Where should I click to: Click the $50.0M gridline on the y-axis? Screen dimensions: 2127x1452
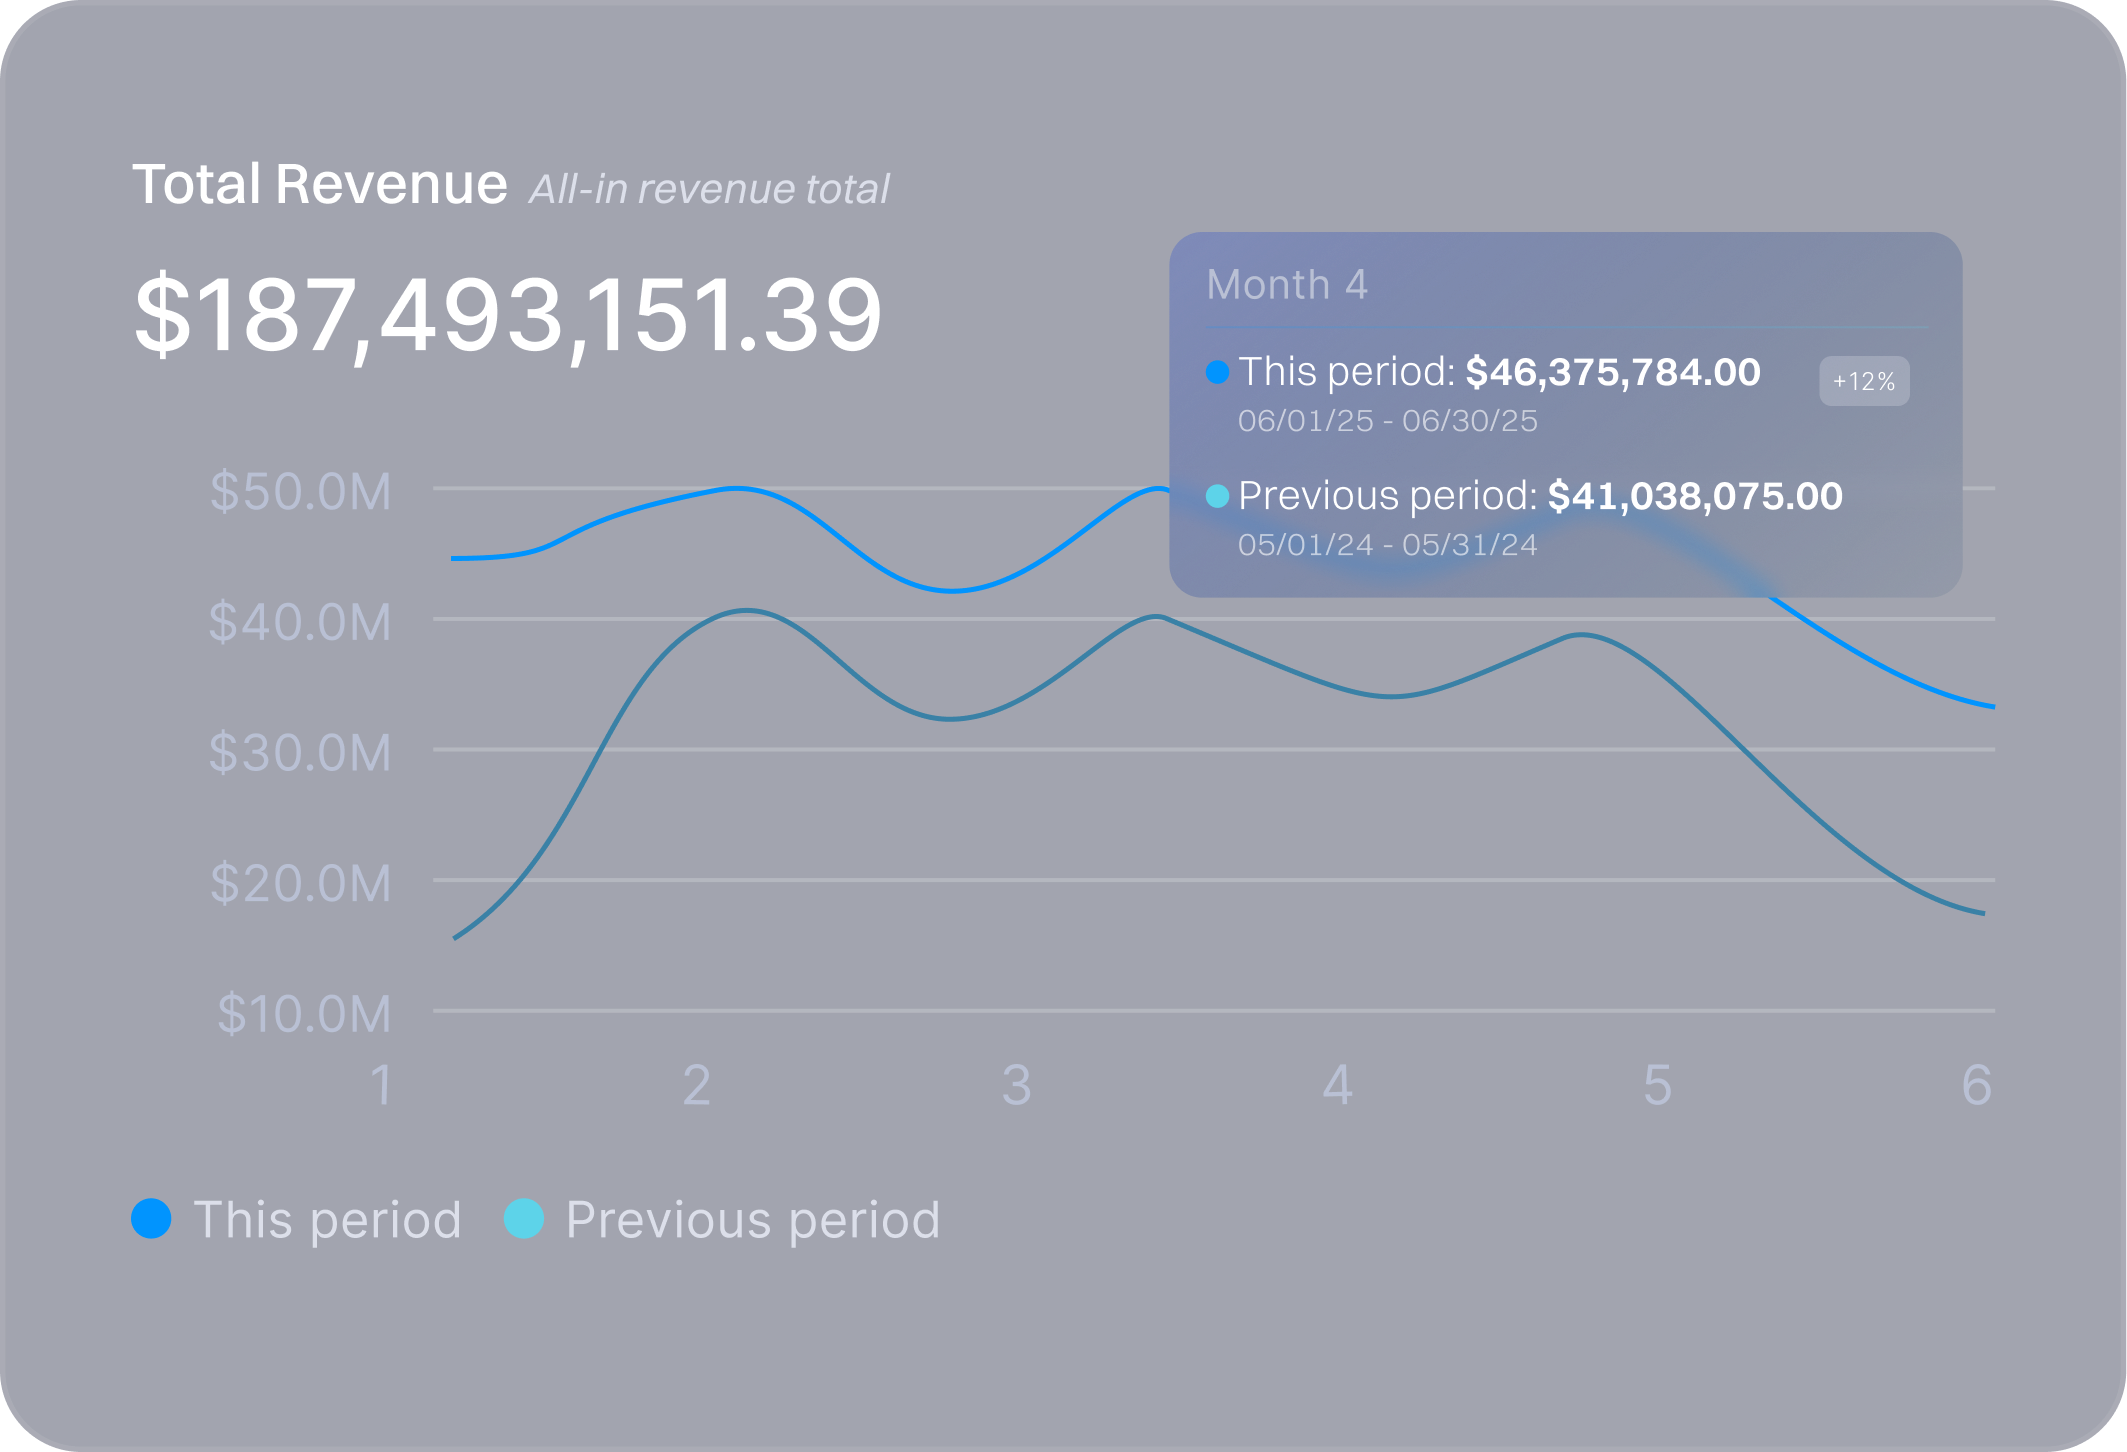tap(300, 491)
